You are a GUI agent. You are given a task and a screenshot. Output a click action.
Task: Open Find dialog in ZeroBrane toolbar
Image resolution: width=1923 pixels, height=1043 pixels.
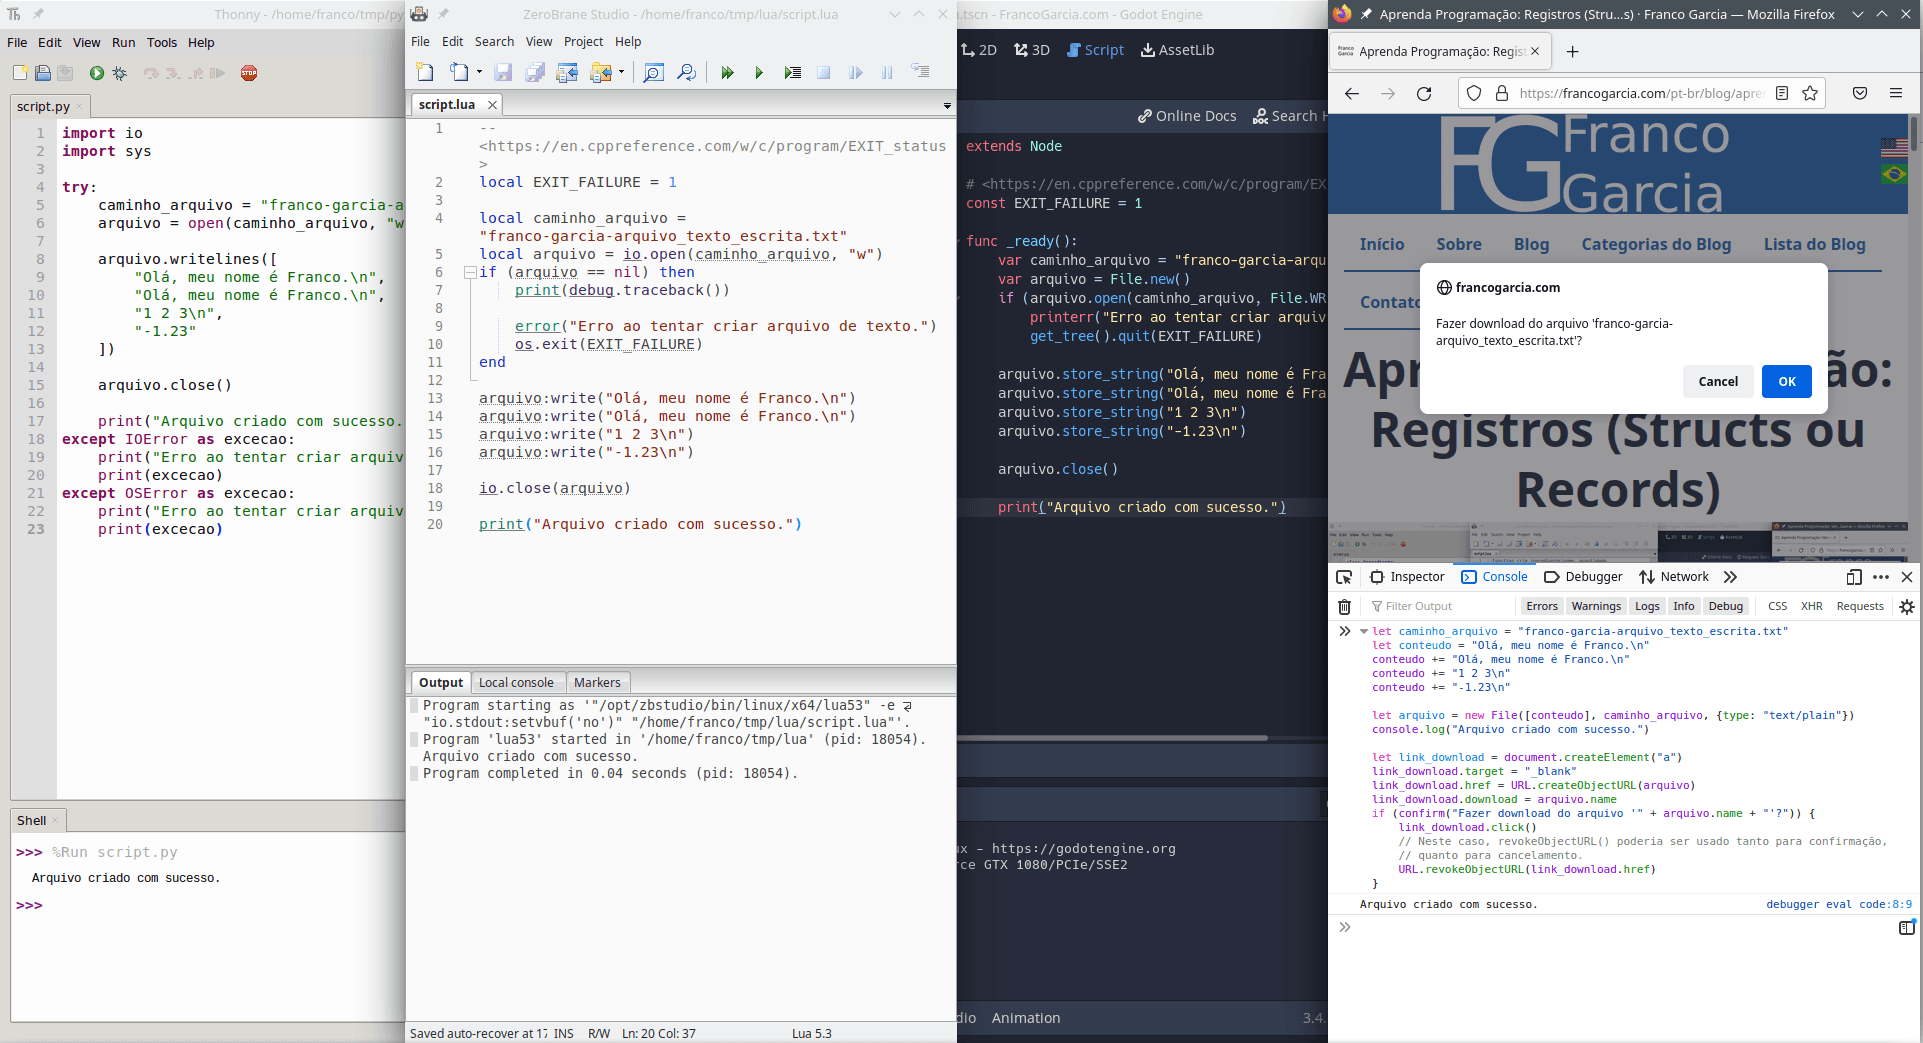[x=654, y=72]
